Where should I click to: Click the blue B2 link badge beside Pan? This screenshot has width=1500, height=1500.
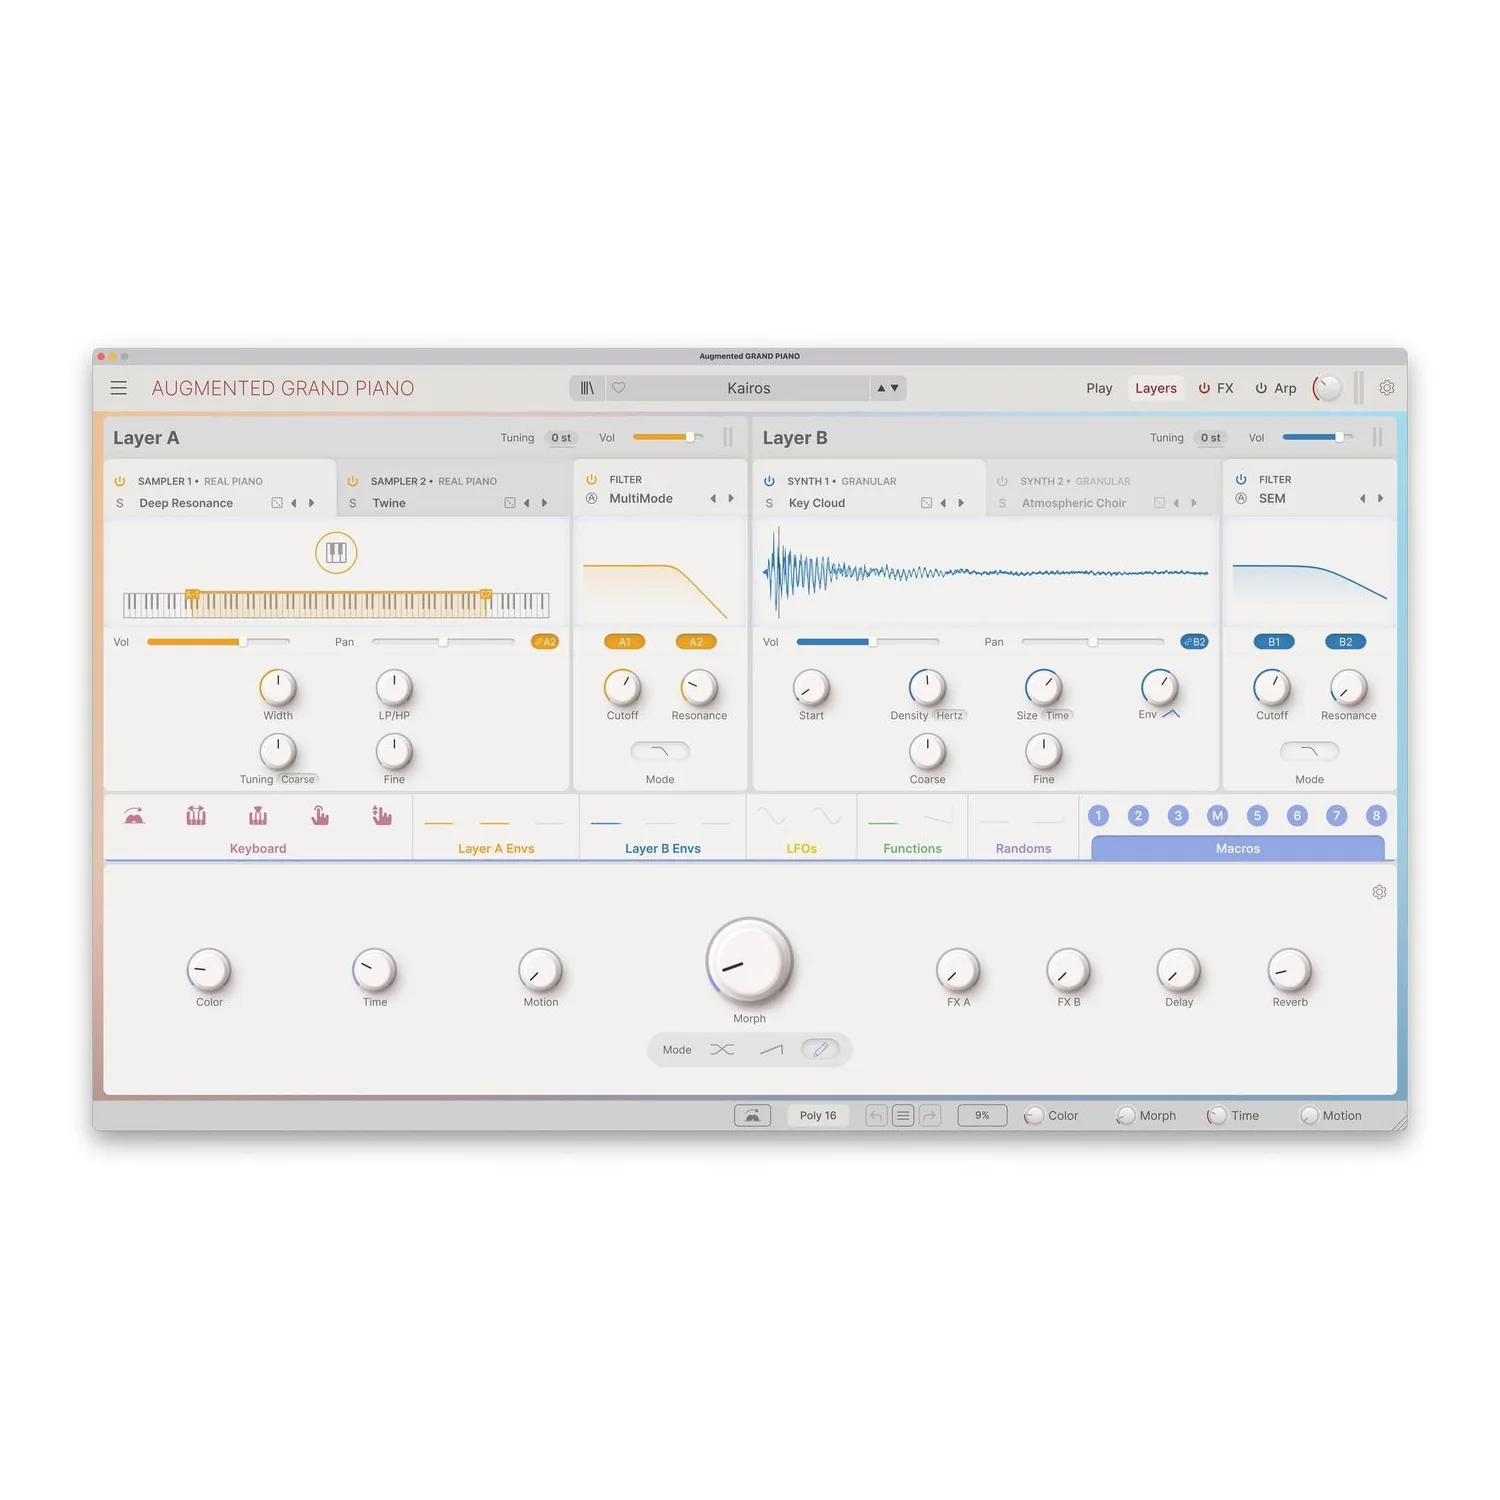(x=1194, y=642)
